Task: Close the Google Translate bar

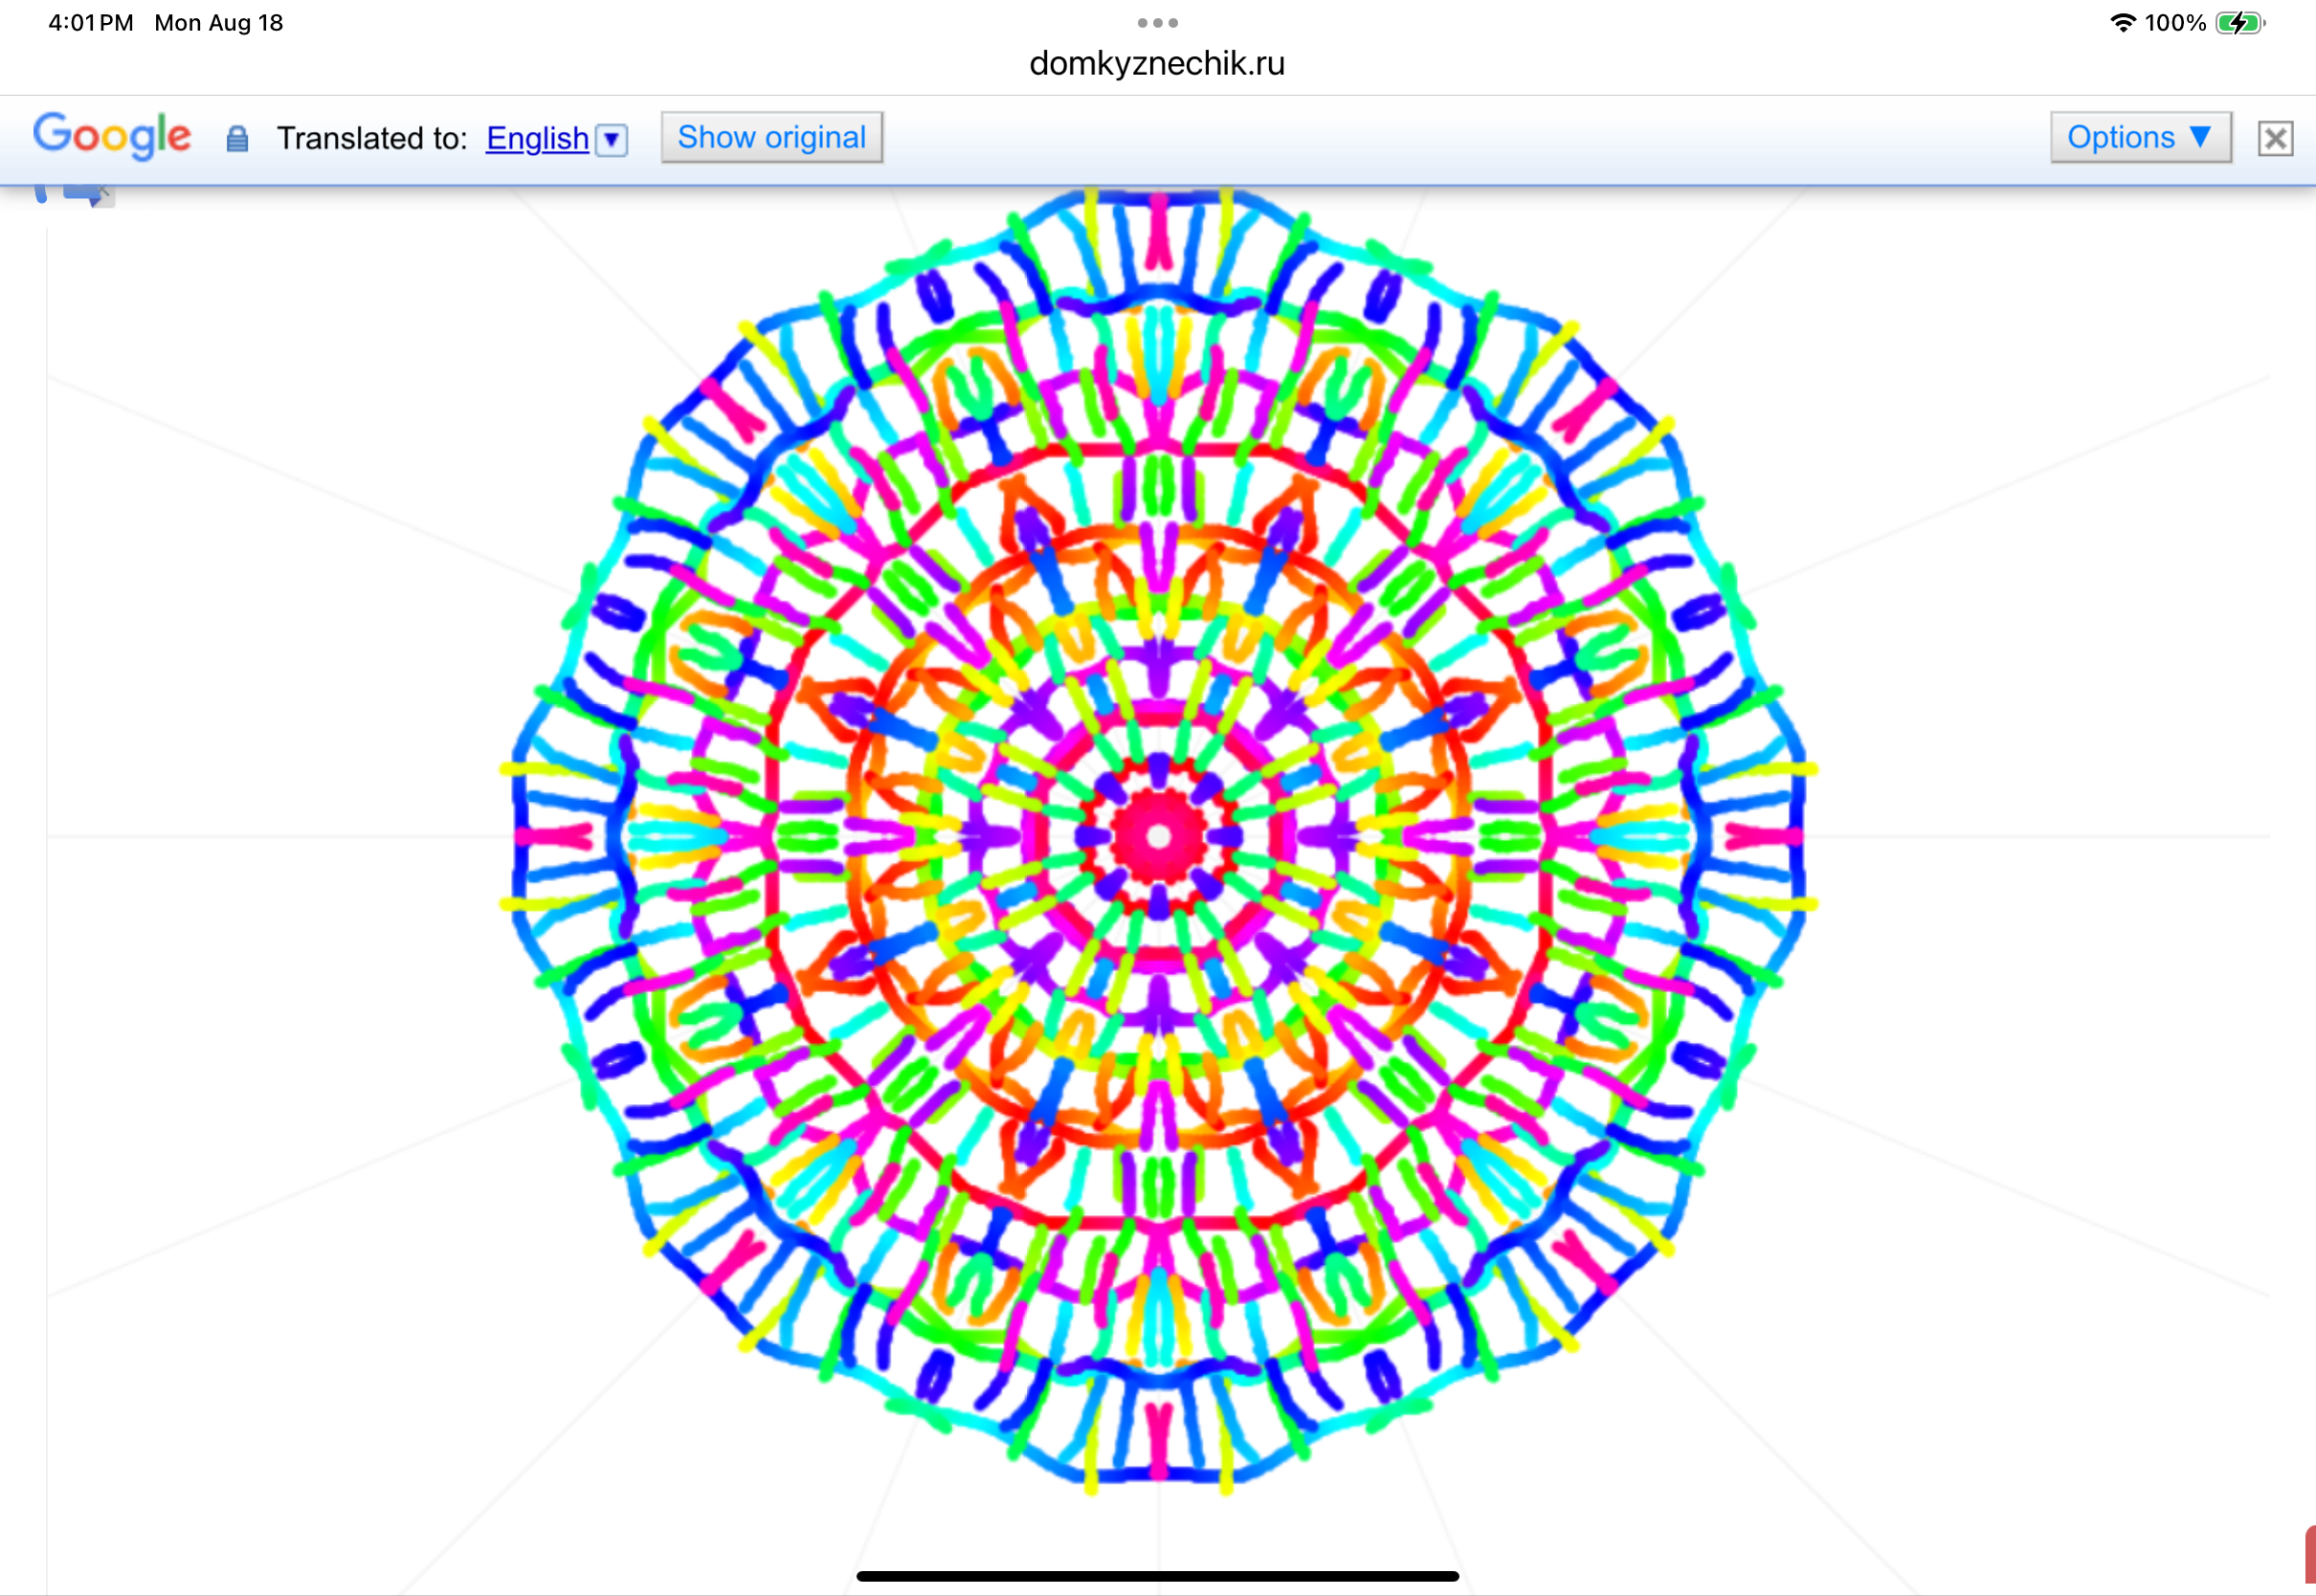Action: point(2275,138)
